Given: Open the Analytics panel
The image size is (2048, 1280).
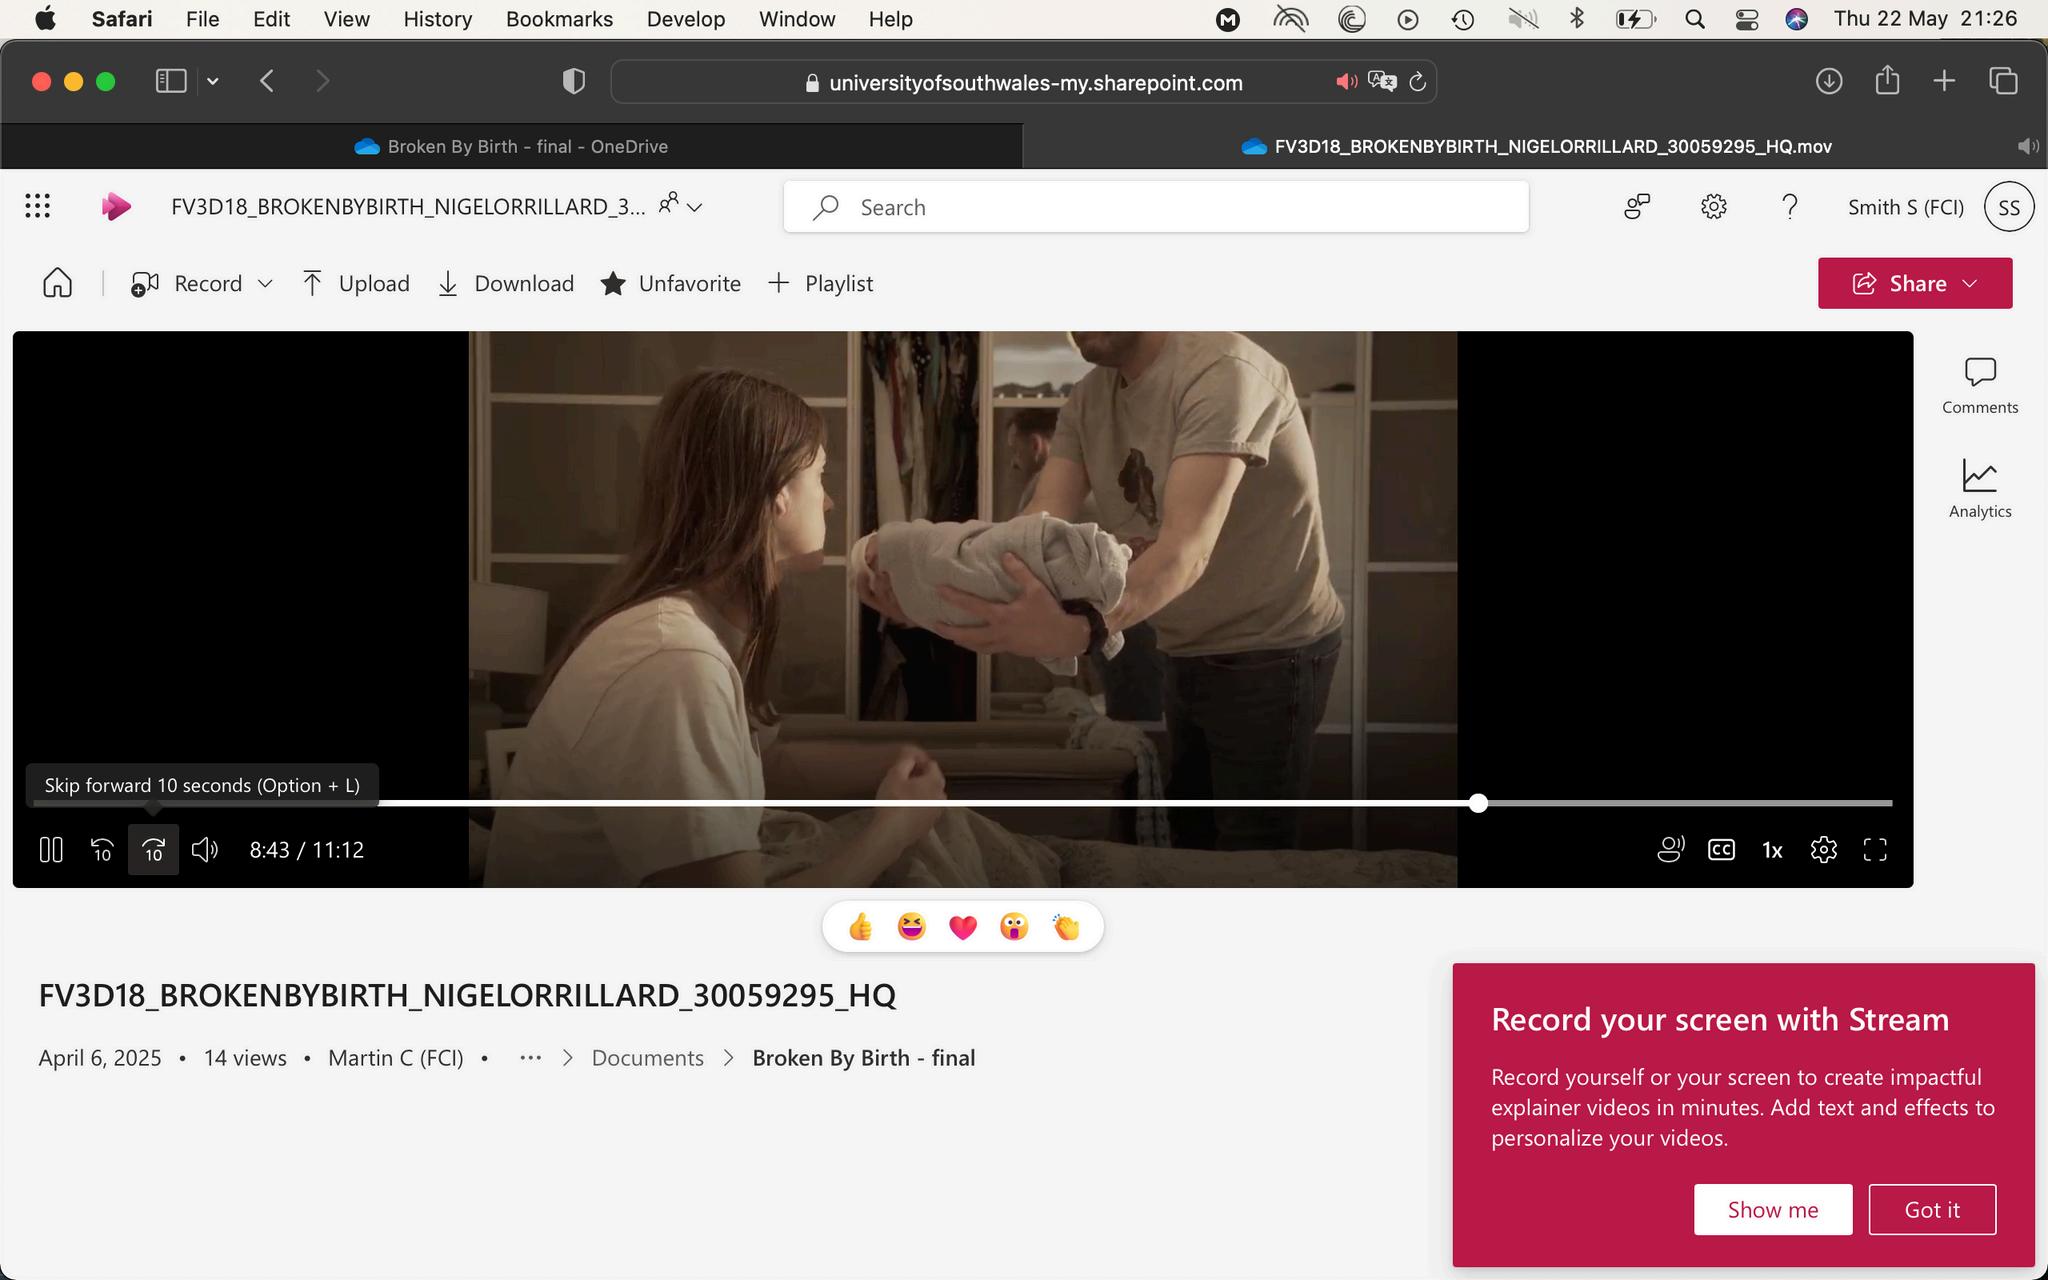Looking at the screenshot, I should point(1979,489).
